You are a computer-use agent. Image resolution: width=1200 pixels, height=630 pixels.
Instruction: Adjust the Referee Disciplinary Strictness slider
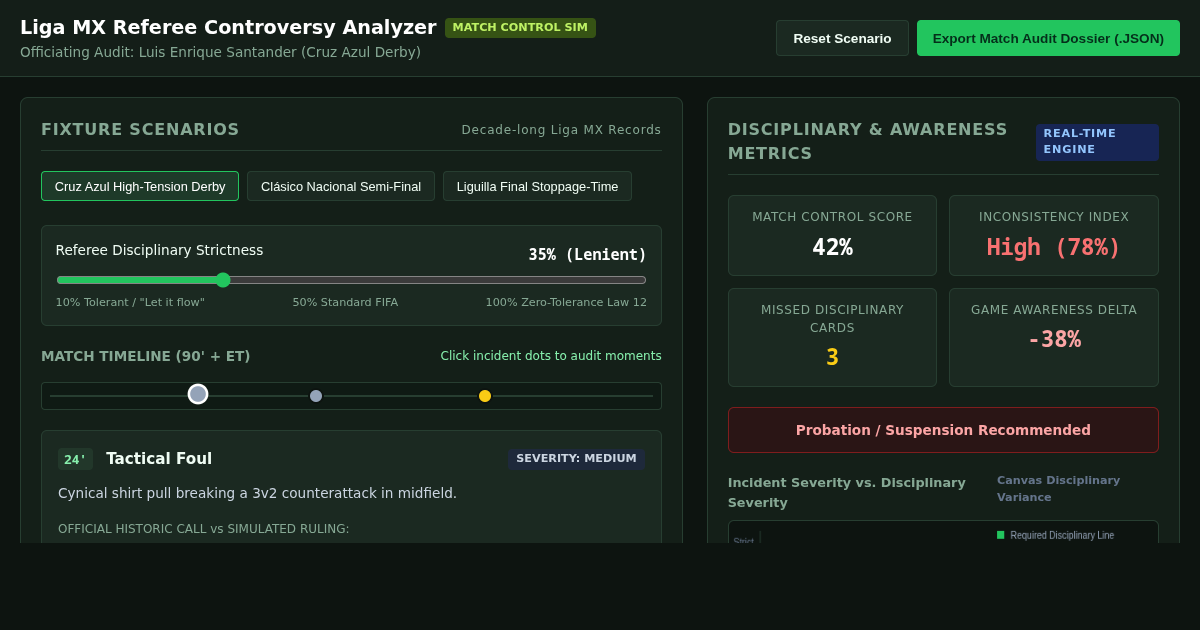[351, 280]
